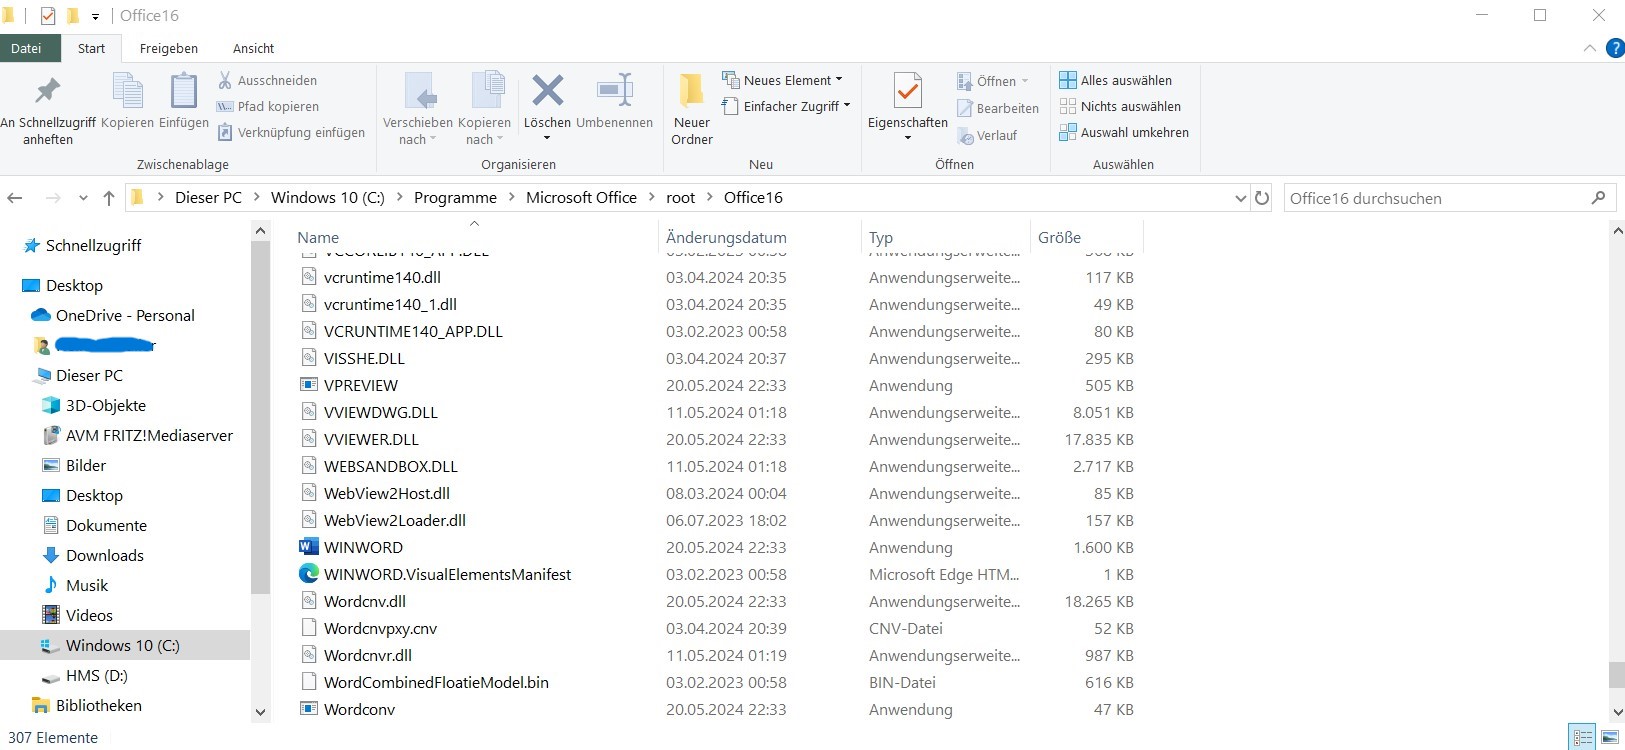Open recent locations dropdown arrow
This screenshot has height=750, width=1625.
[x=83, y=198]
